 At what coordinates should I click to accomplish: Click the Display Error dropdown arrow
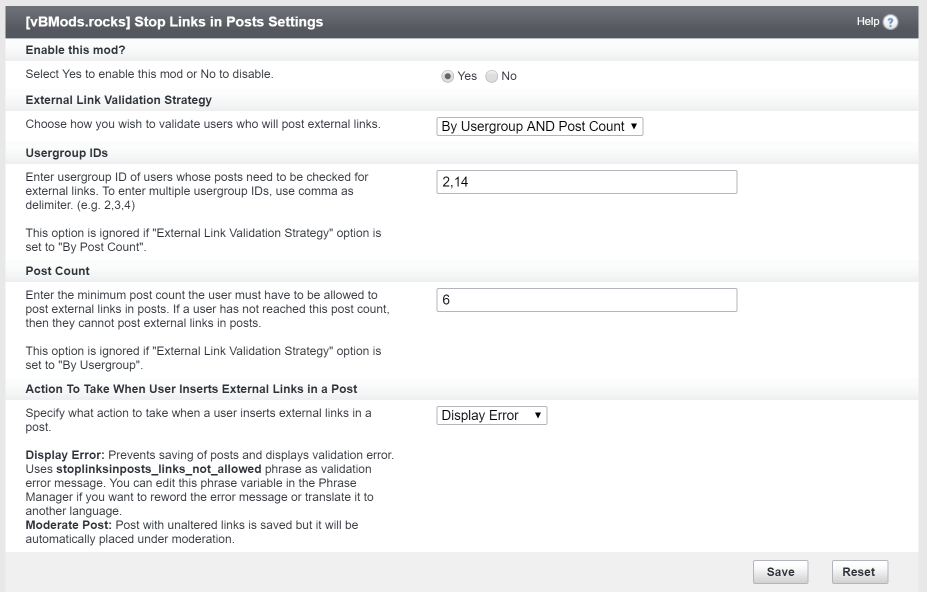(x=538, y=415)
